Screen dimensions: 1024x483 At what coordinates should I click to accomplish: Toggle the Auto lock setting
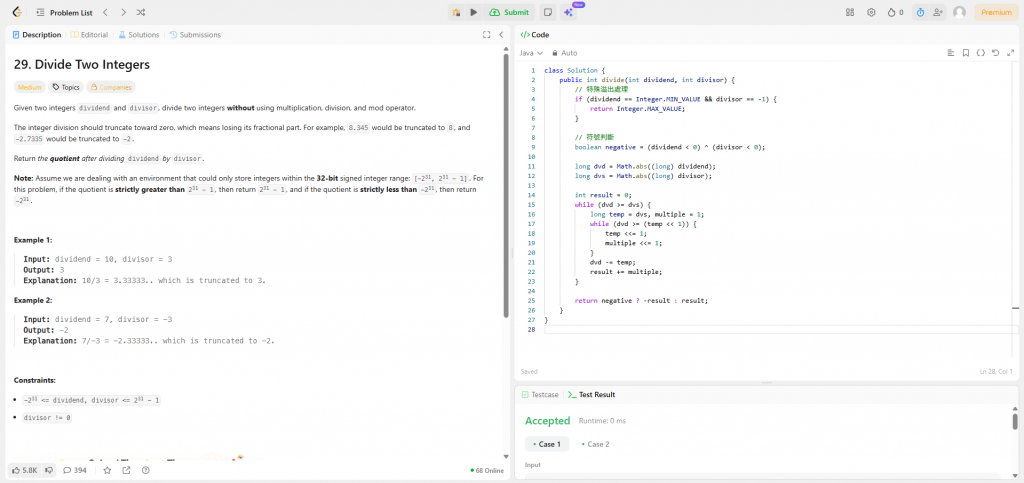(565, 53)
